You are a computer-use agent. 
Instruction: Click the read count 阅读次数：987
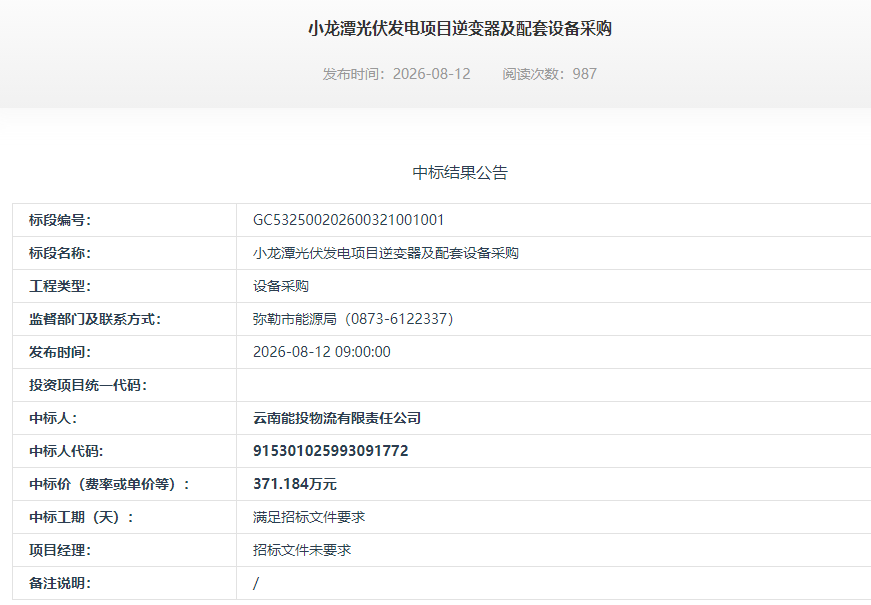pyautogui.click(x=549, y=74)
